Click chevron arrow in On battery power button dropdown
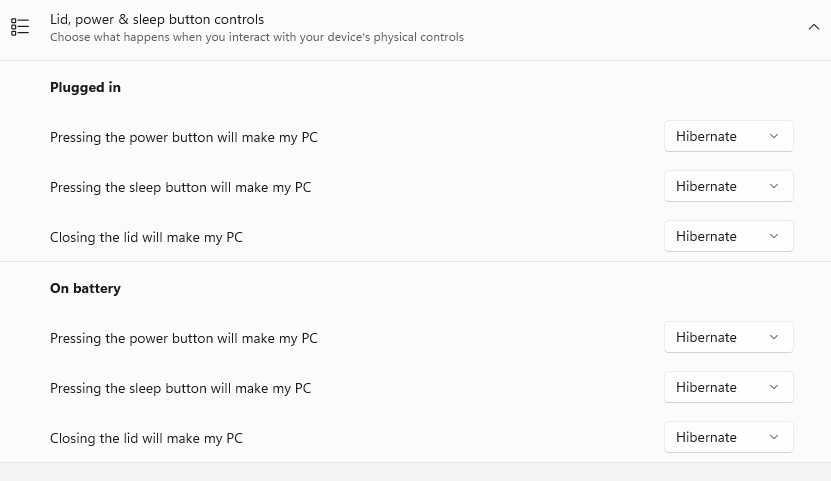 coord(774,337)
